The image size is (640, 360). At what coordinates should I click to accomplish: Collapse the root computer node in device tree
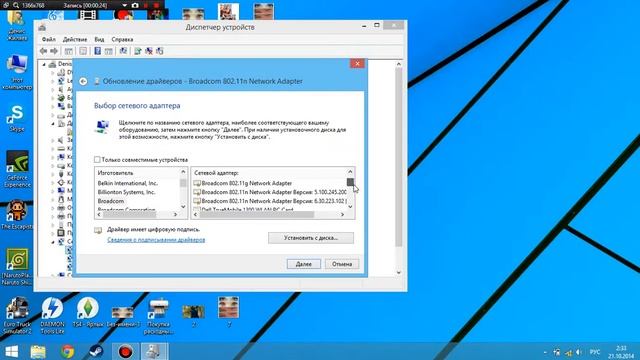pyautogui.click(x=44, y=64)
